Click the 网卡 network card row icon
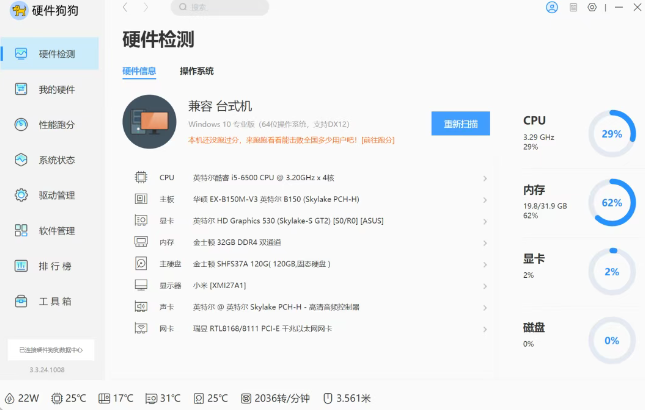The image size is (645, 410). (x=141, y=328)
